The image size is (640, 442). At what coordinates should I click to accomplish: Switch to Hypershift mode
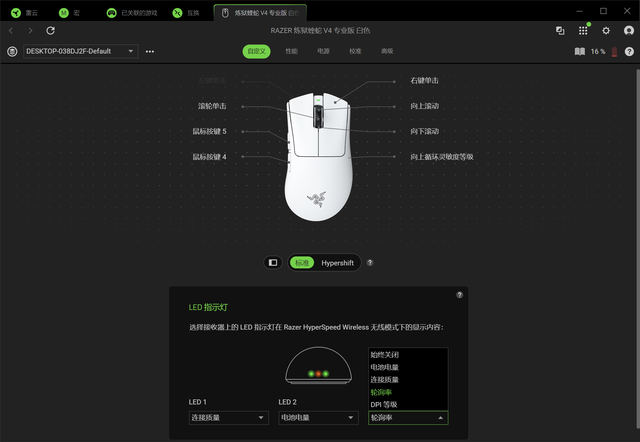(x=337, y=263)
